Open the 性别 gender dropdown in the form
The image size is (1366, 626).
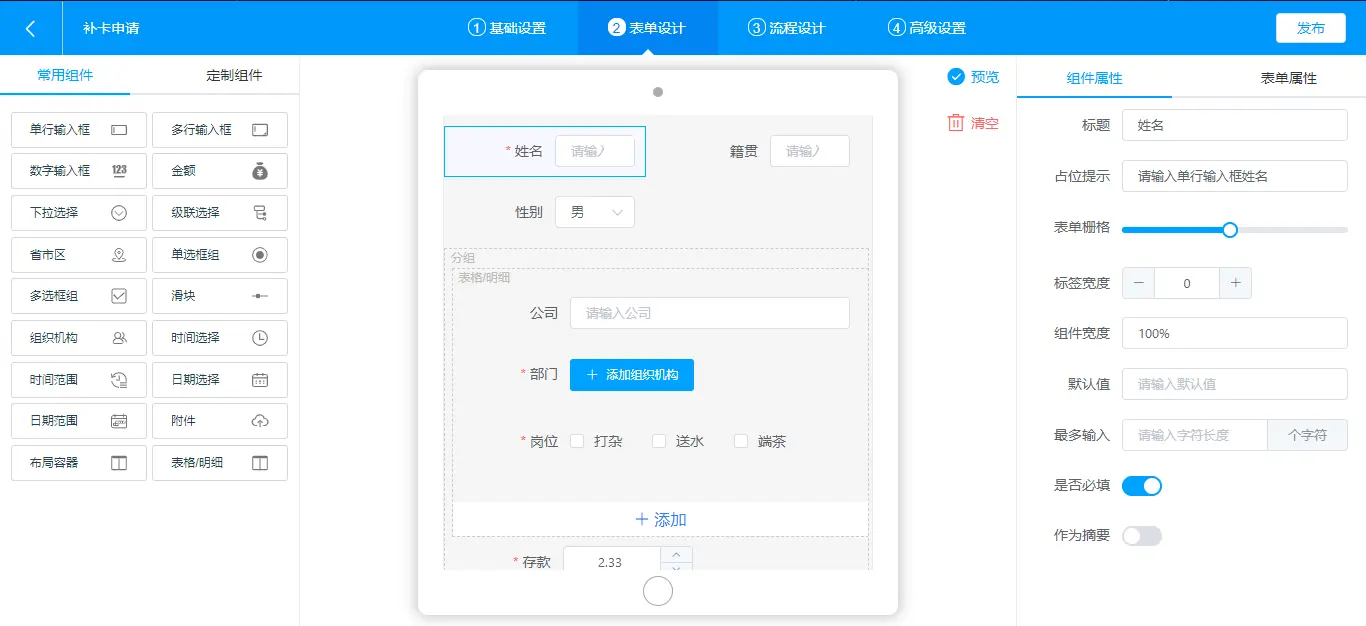(594, 211)
